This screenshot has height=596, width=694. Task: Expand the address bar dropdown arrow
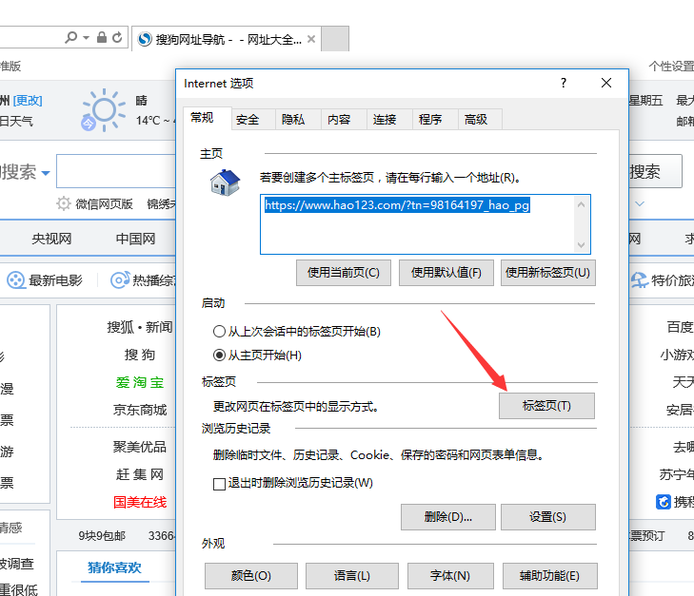tap(86, 38)
